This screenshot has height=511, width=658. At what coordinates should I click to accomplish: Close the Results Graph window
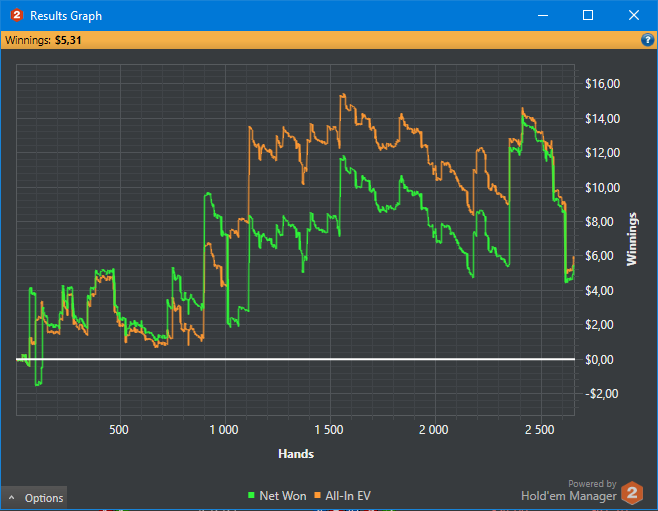point(634,16)
